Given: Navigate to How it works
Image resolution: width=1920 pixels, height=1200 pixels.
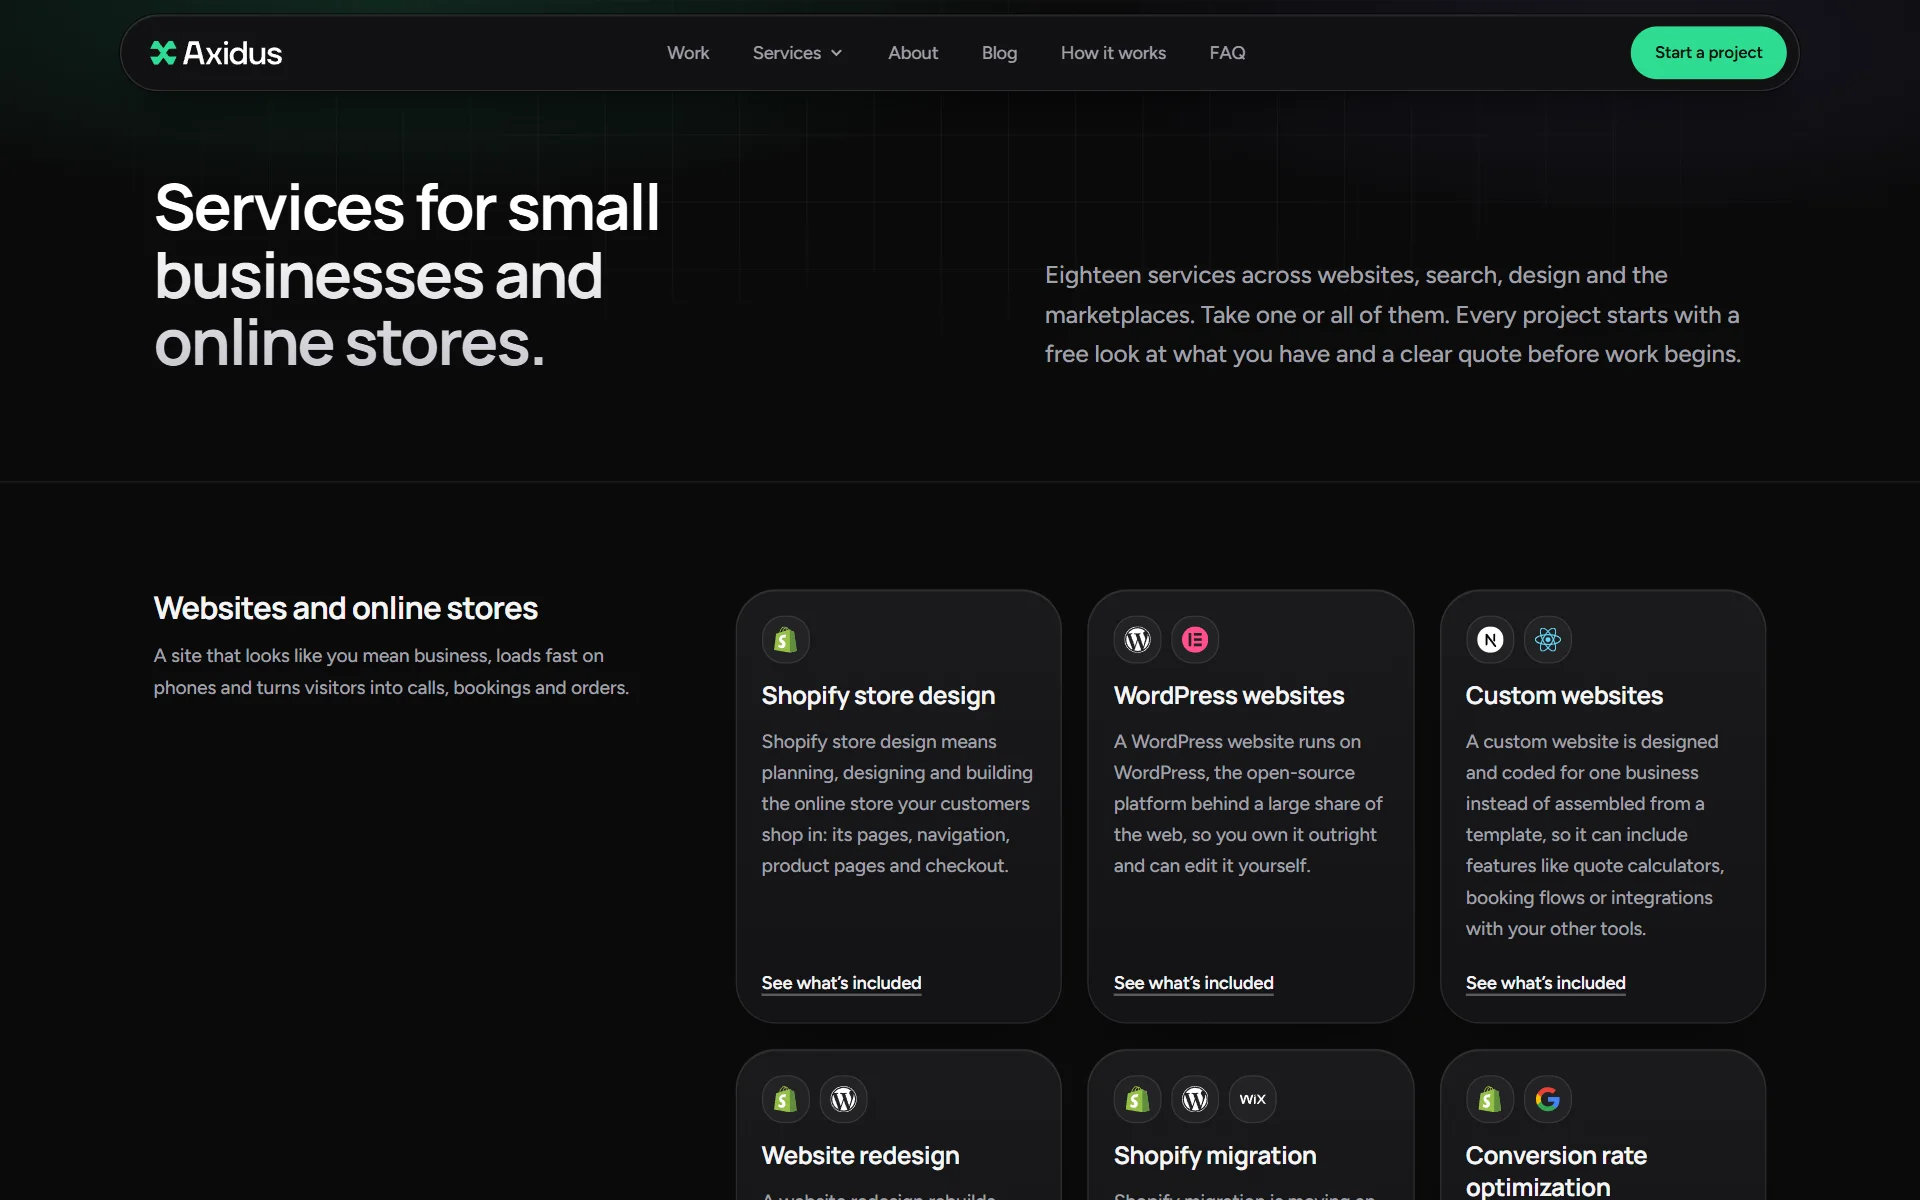Looking at the screenshot, I should point(1113,53).
